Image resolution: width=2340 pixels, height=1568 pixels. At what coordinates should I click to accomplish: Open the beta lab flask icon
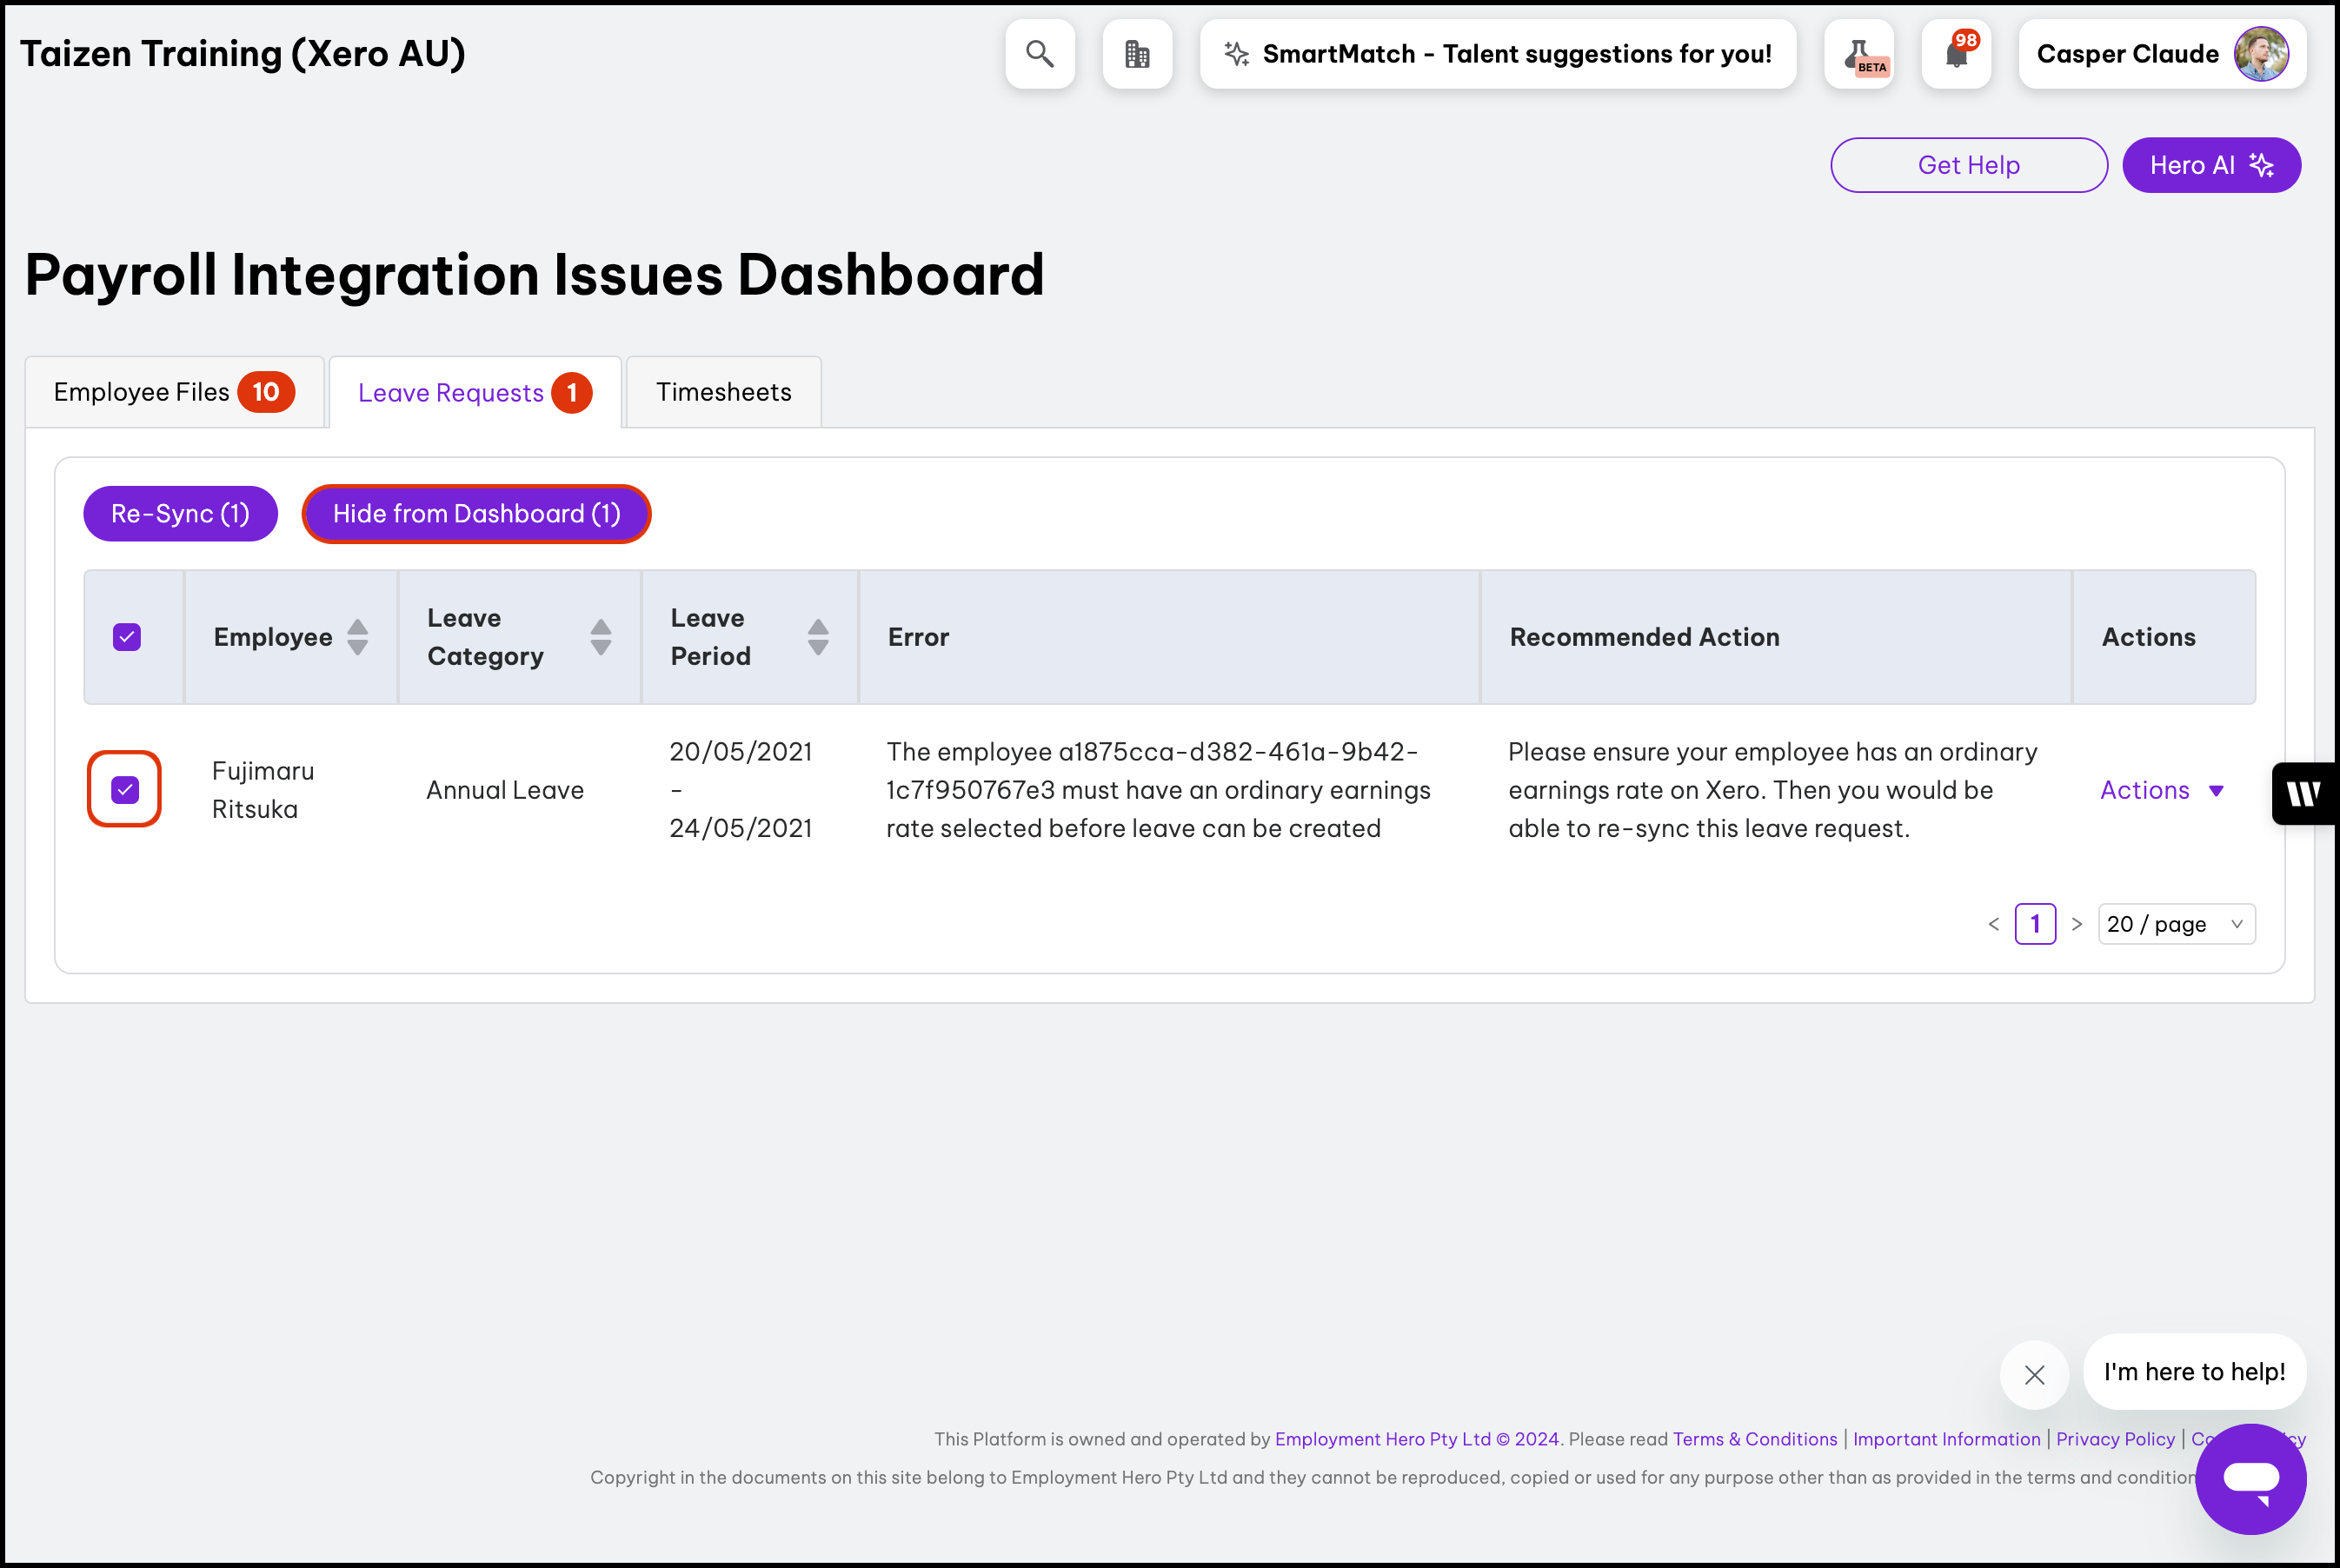(x=1858, y=54)
